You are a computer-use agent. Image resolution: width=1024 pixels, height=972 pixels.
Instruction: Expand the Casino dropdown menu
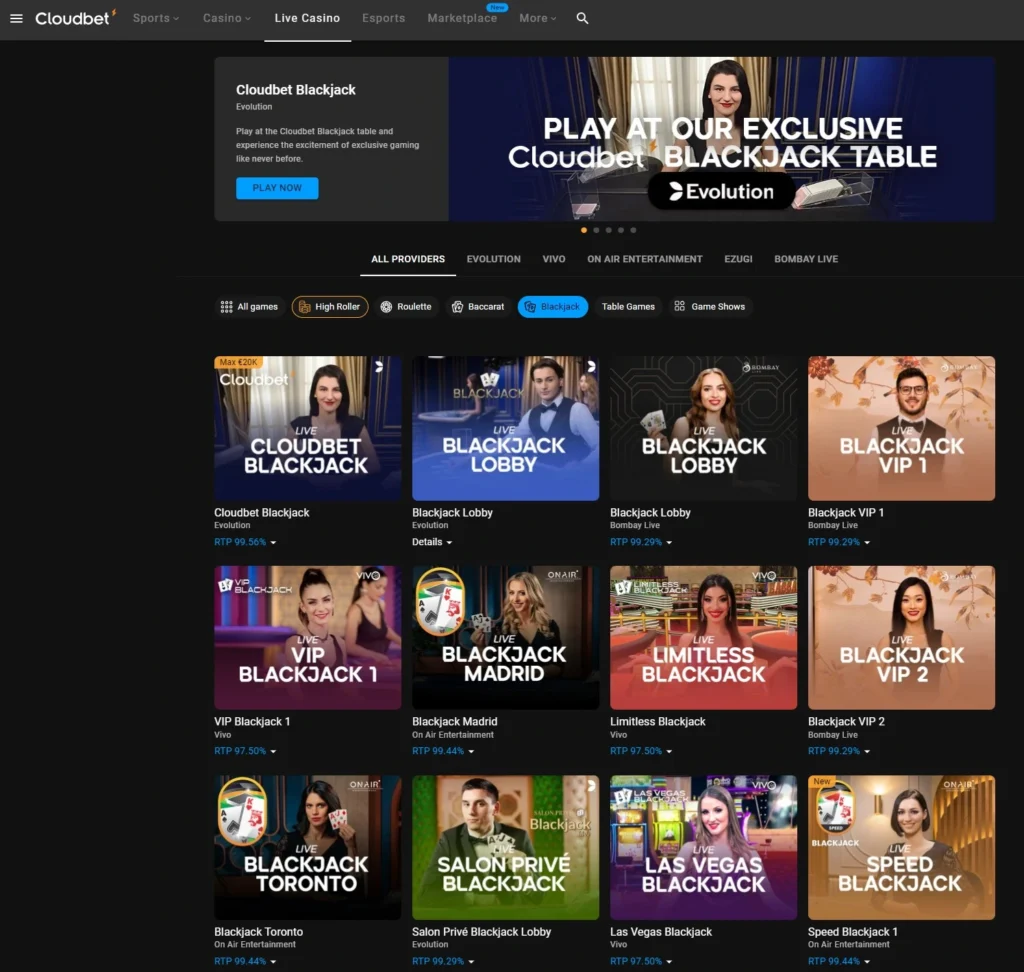click(227, 18)
